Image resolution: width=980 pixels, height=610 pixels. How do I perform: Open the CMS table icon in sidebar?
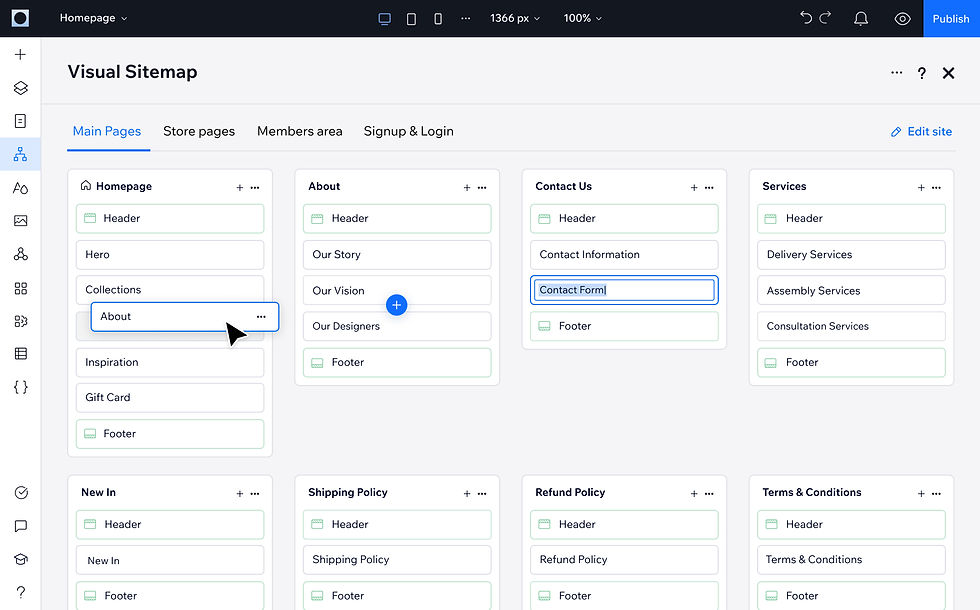coord(20,354)
